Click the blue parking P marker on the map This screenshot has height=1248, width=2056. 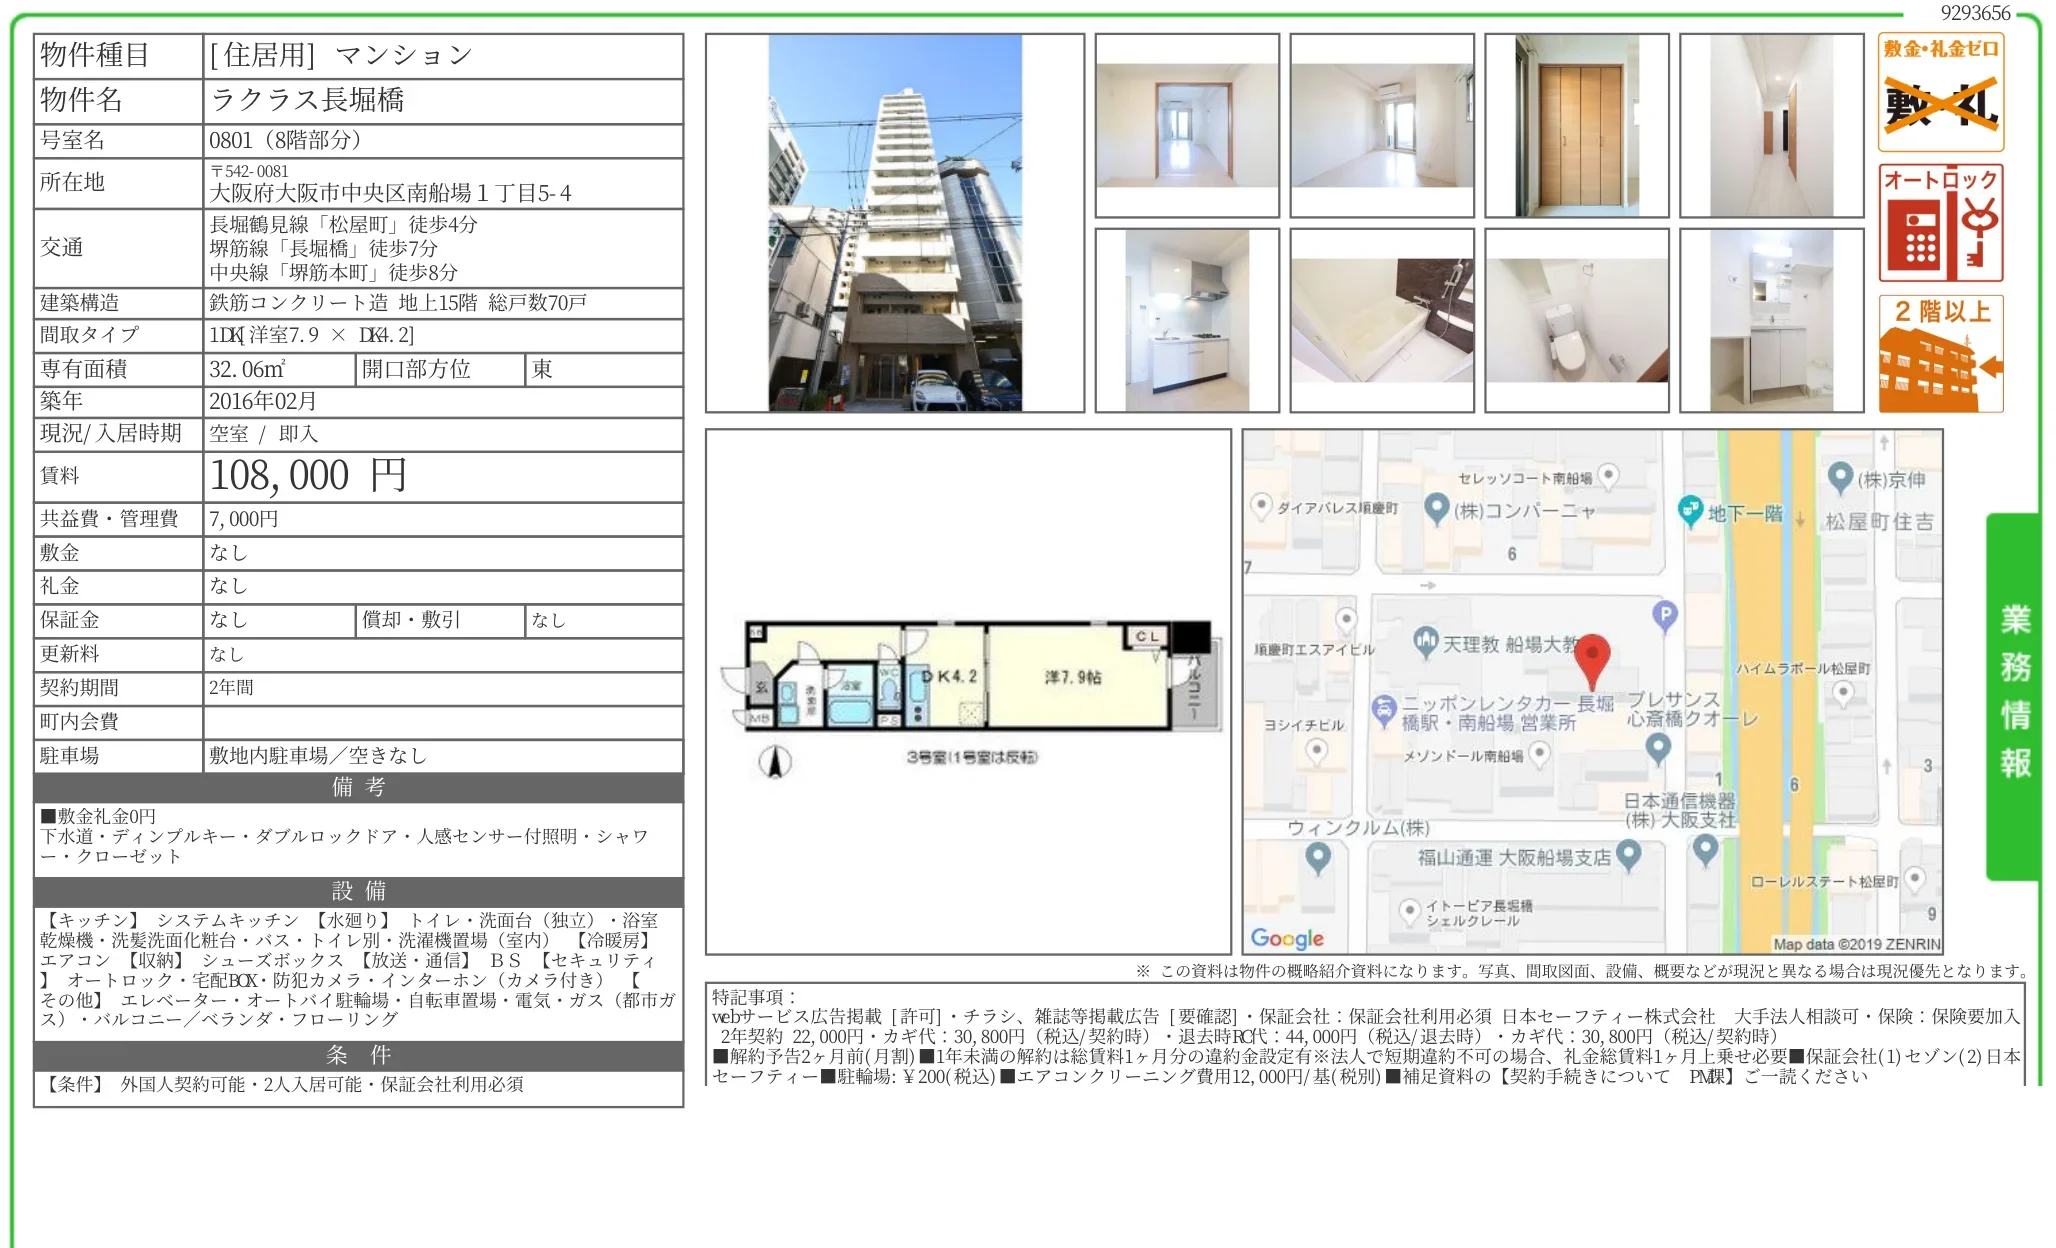tap(1665, 615)
